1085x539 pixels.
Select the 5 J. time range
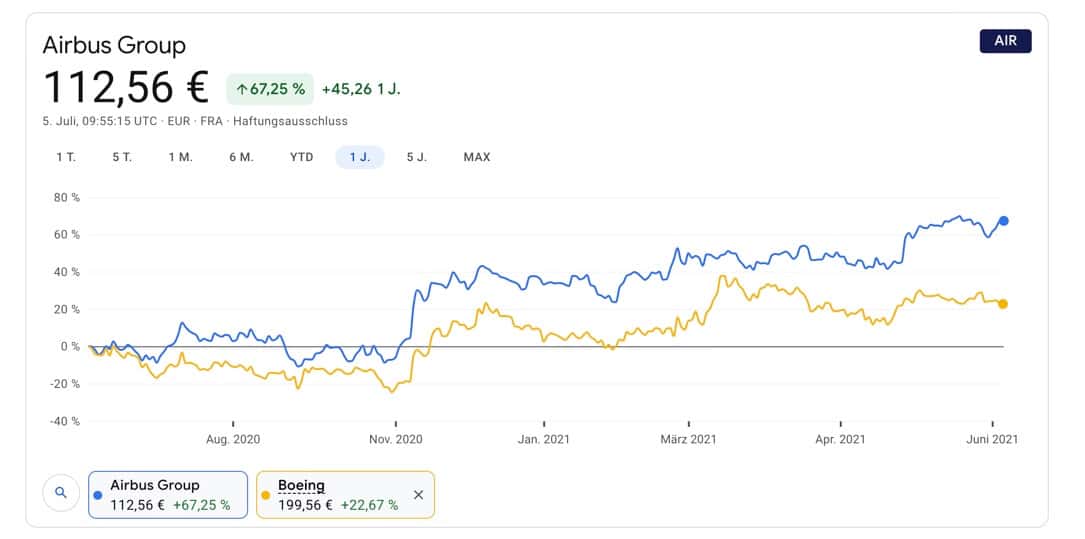point(417,157)
